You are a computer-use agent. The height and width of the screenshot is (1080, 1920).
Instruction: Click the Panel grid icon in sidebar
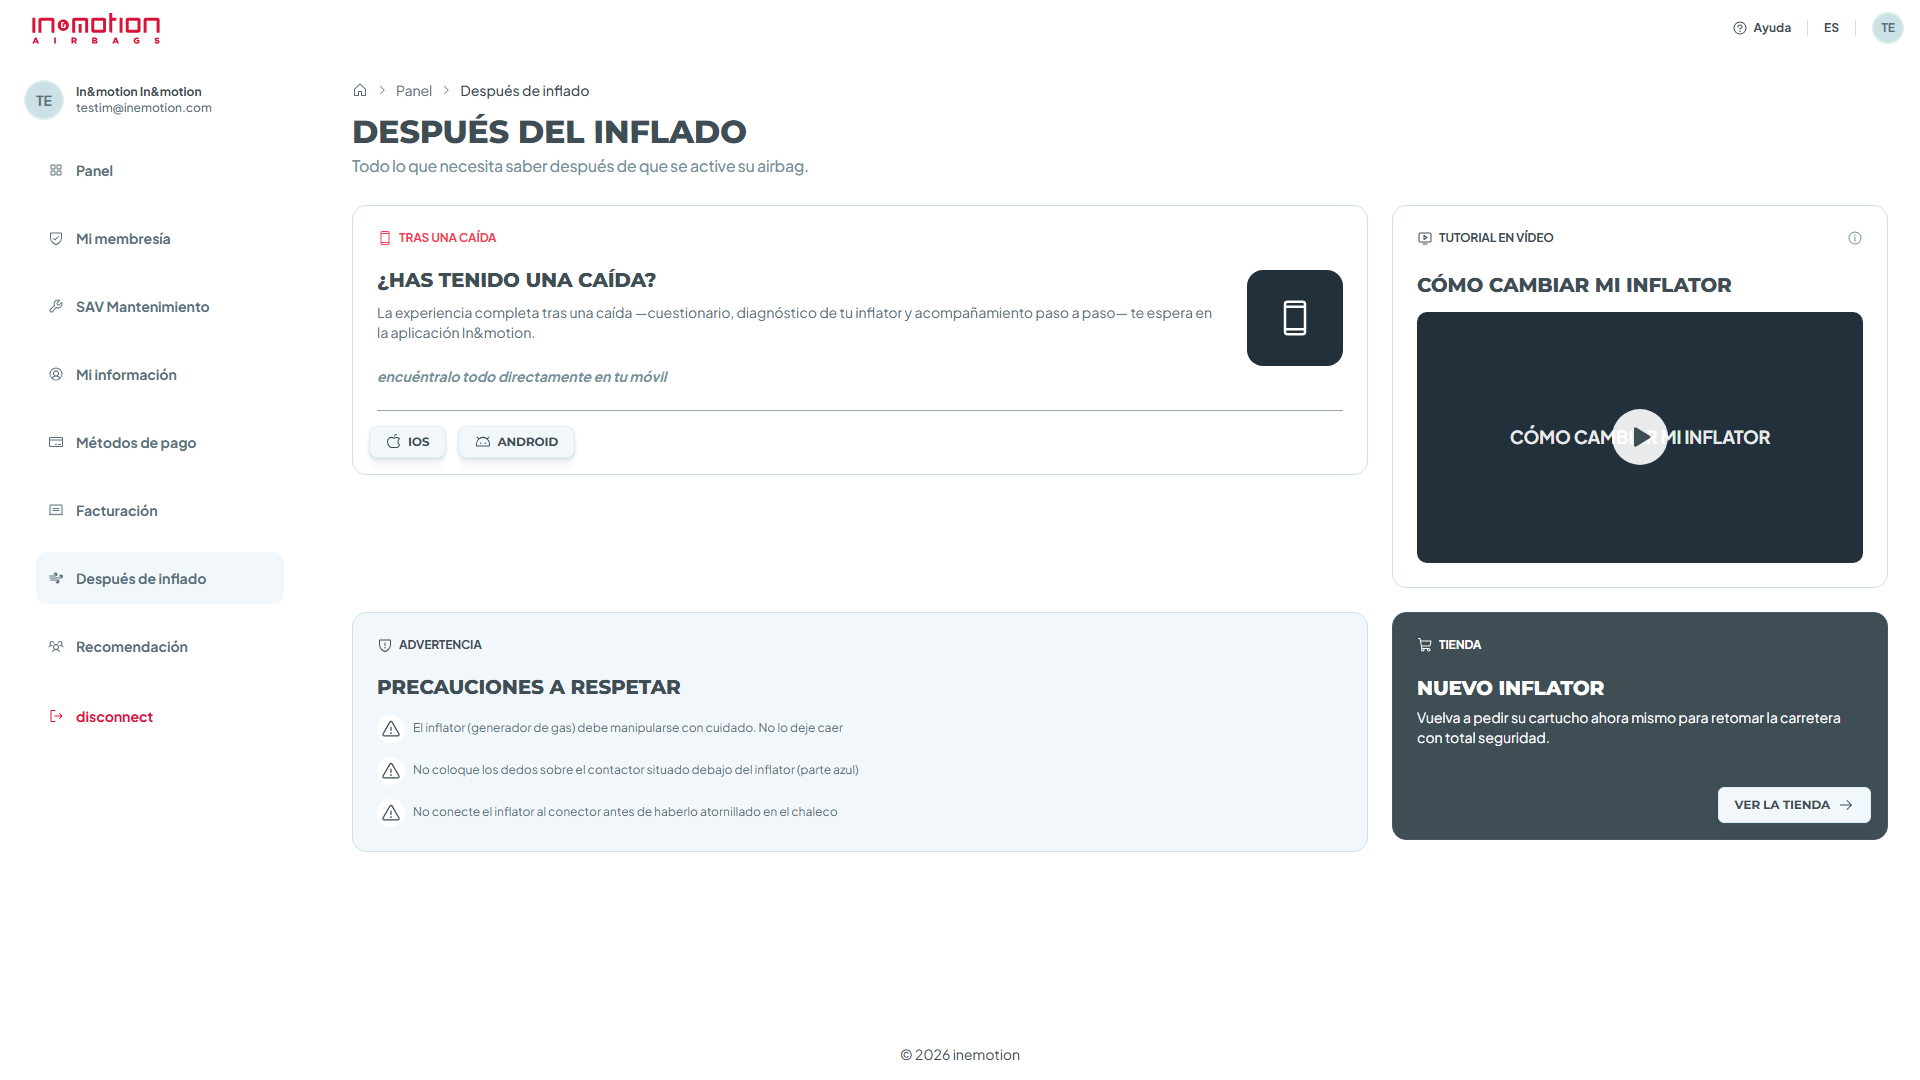point(56,170)
